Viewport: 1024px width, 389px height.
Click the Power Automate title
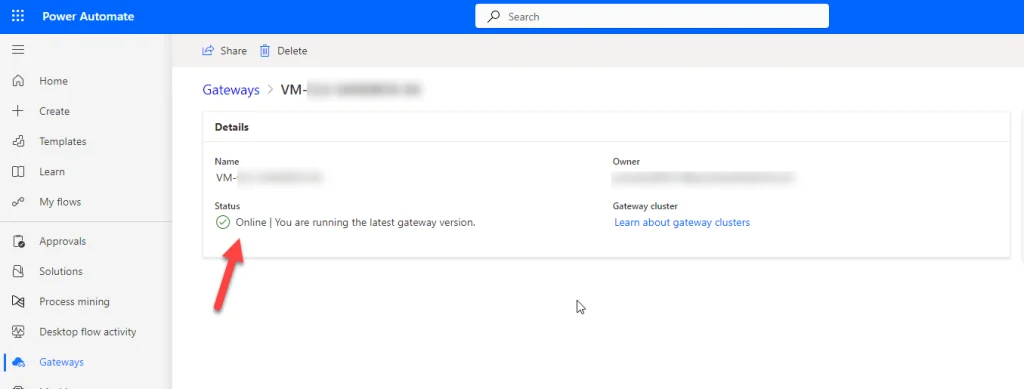point(88,17)
